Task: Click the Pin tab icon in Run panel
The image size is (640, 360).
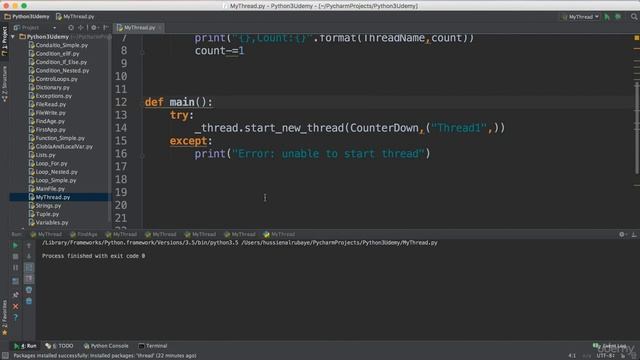Action: (15, 294)
